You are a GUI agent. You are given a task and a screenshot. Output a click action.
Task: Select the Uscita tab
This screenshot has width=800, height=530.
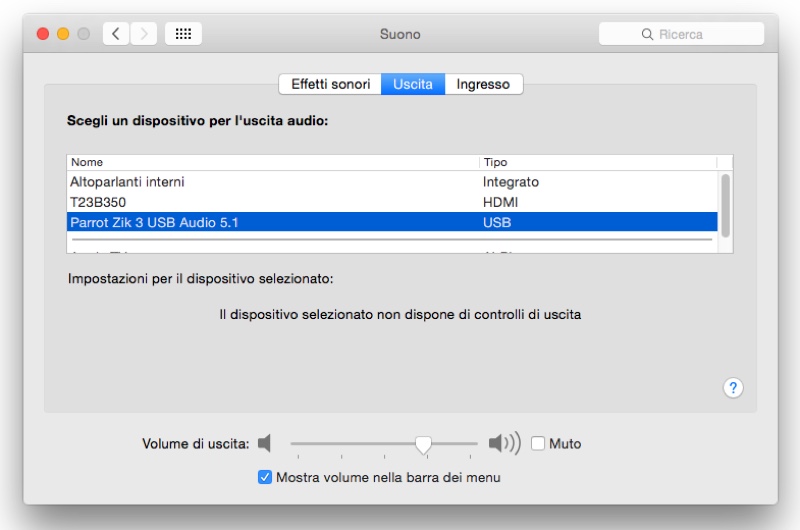point(413,84)
